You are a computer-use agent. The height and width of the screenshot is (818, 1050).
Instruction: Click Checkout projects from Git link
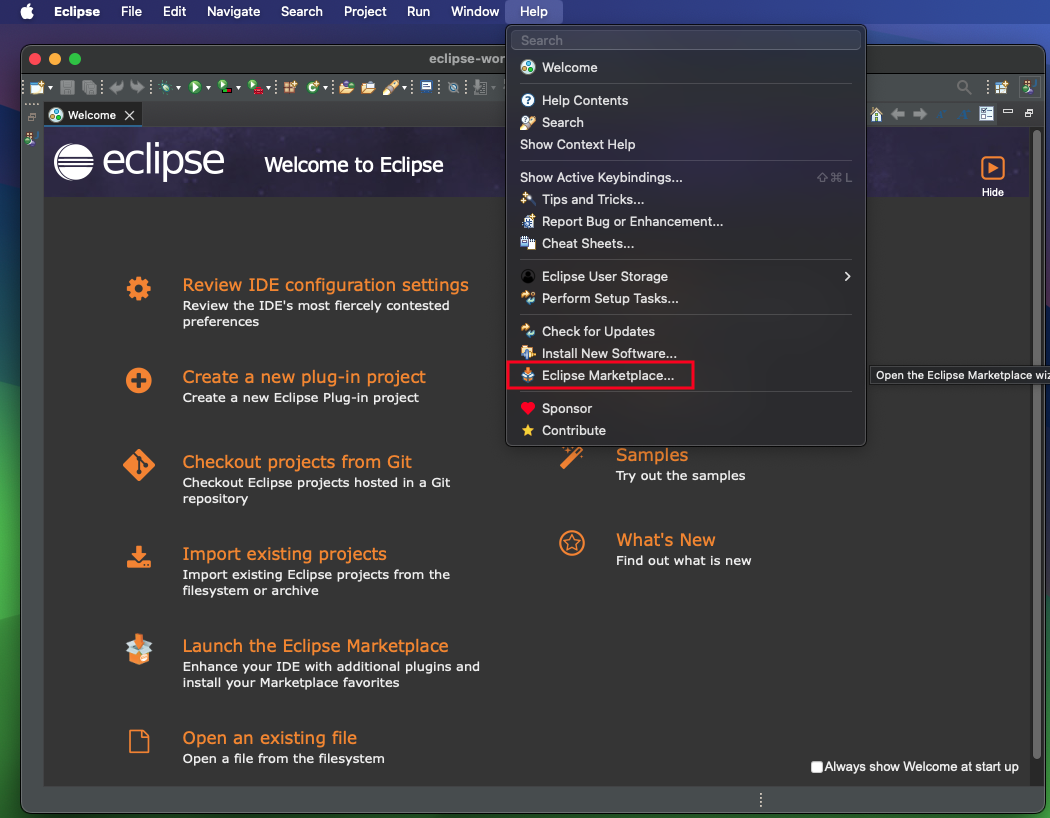[297, 462]
